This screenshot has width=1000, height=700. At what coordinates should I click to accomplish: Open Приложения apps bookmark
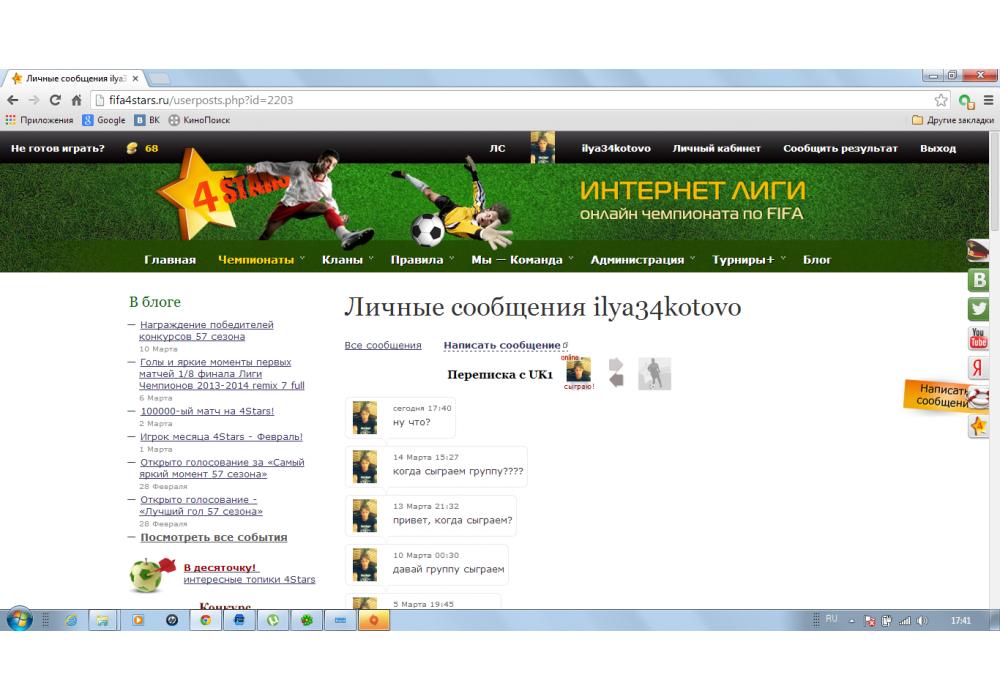pyautogui.click(x=39, y=120)
